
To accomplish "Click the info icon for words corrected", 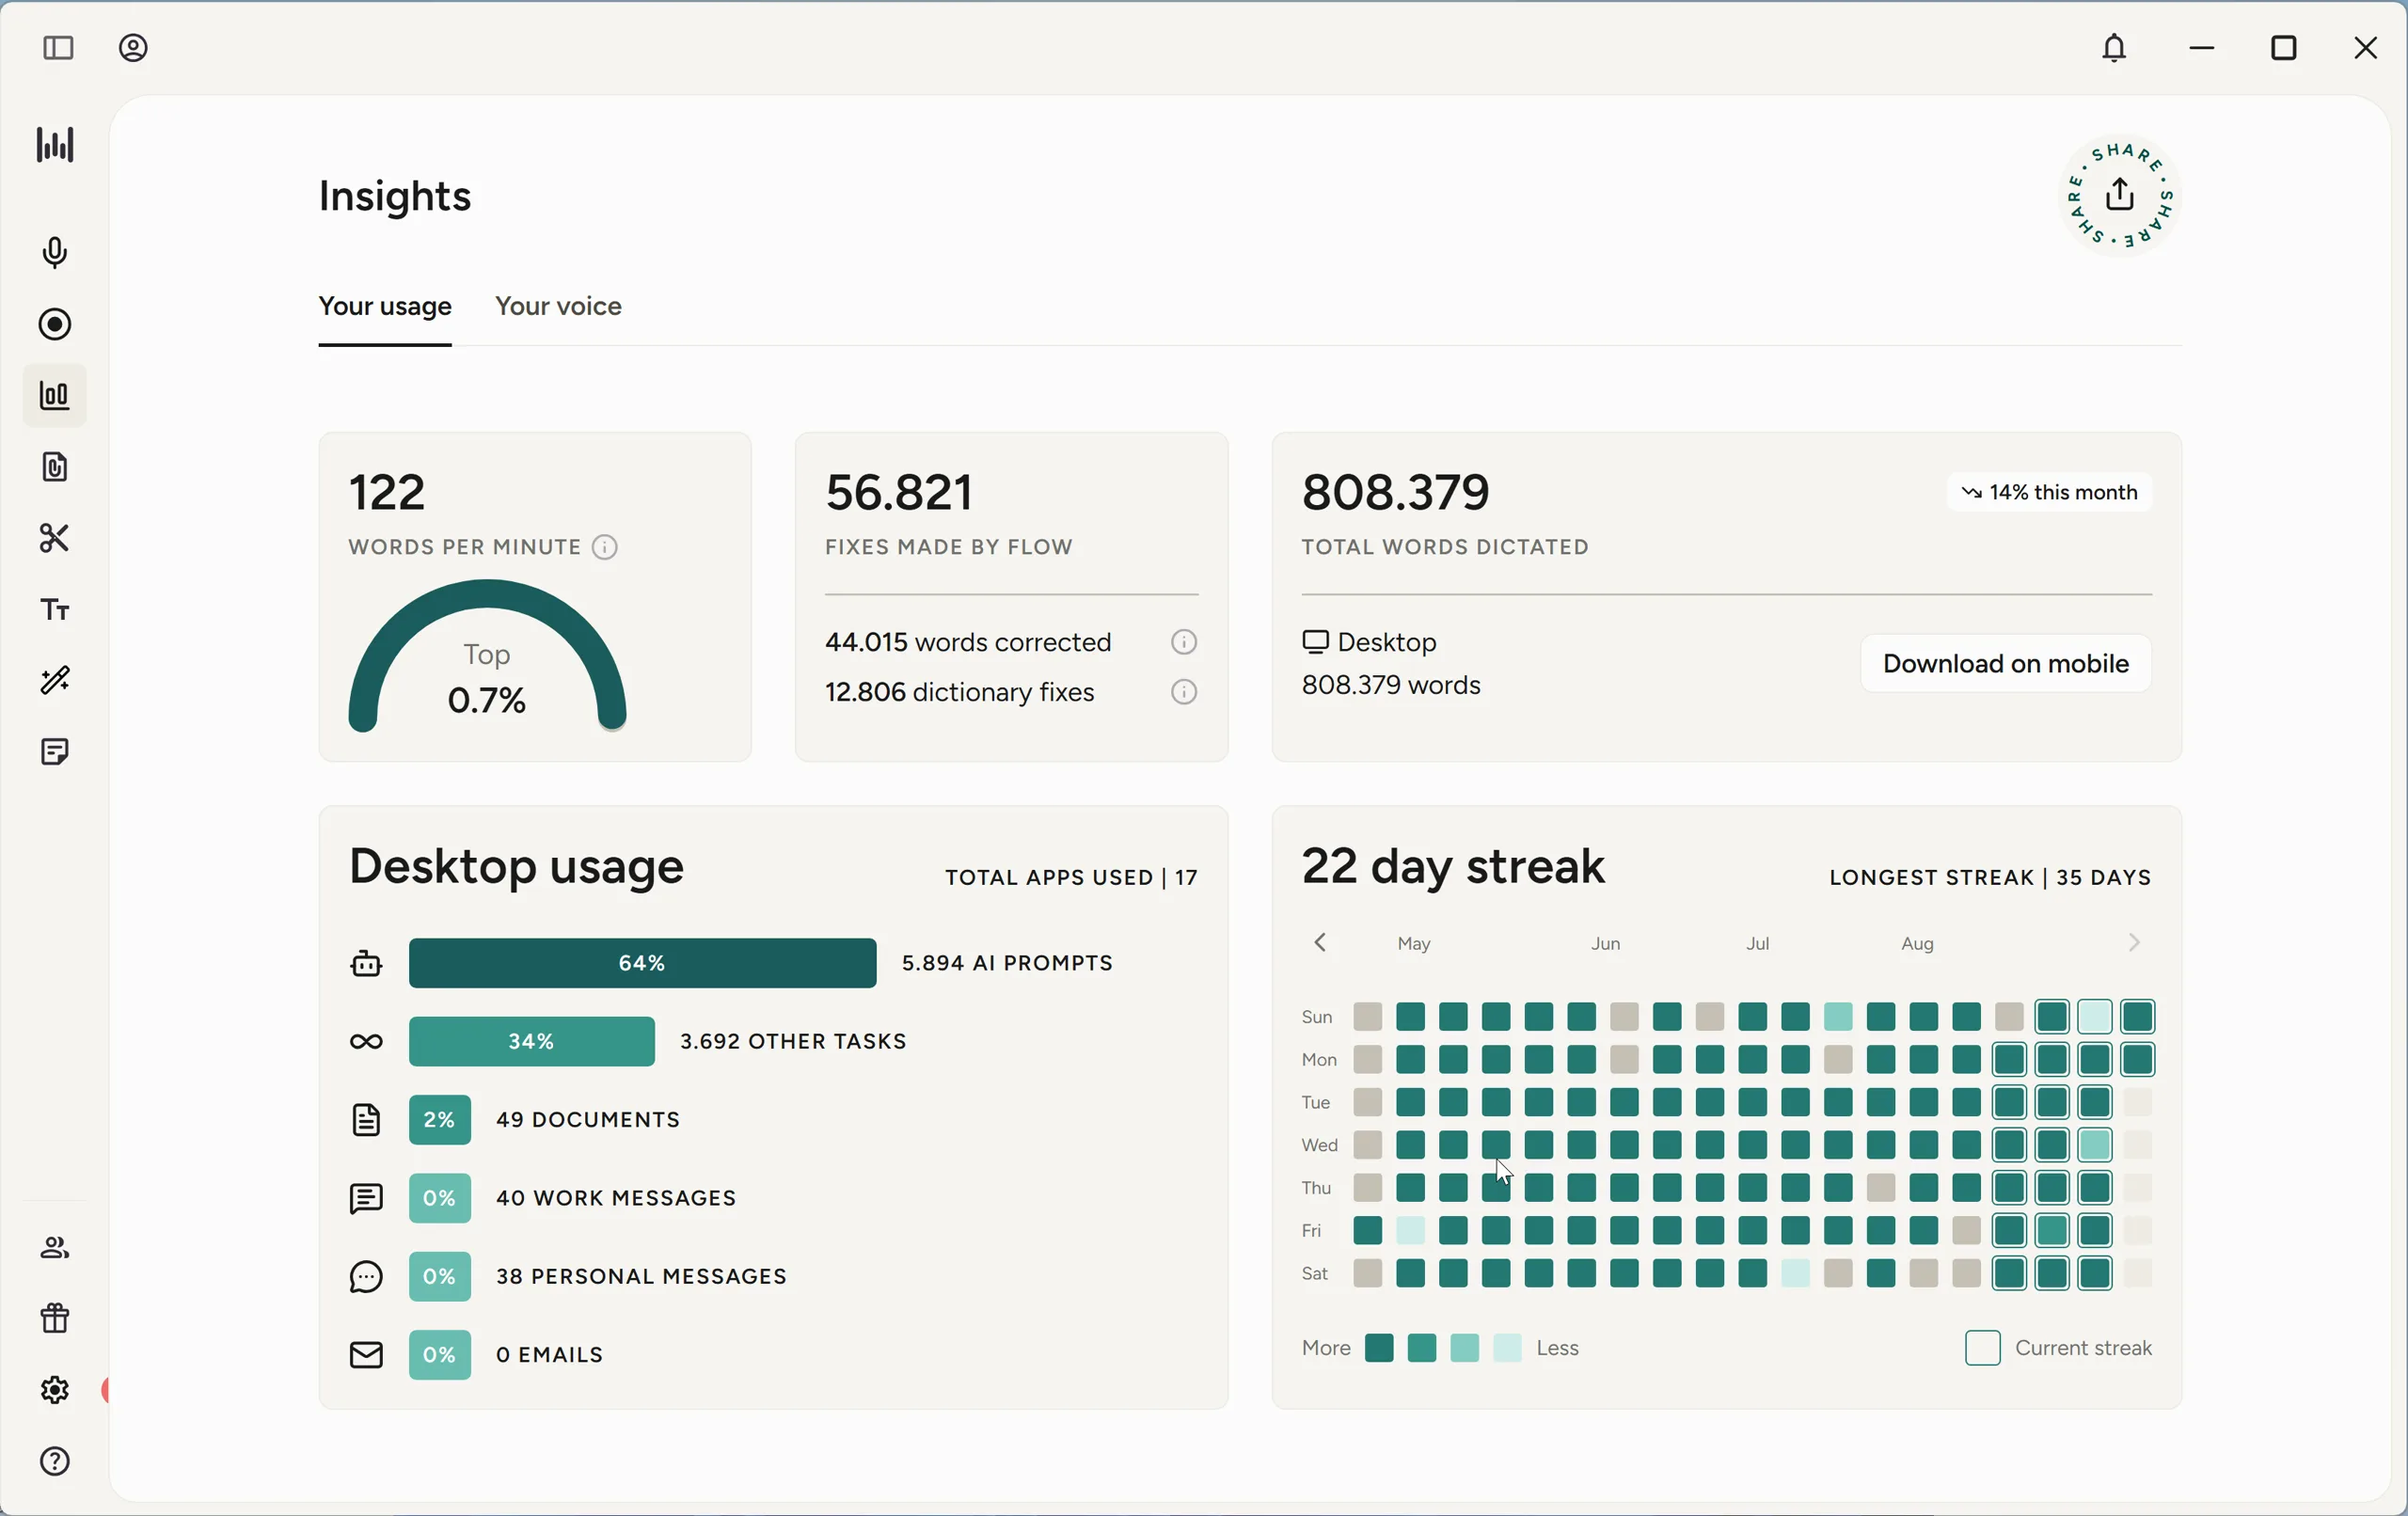I will tap(1184, 642).
